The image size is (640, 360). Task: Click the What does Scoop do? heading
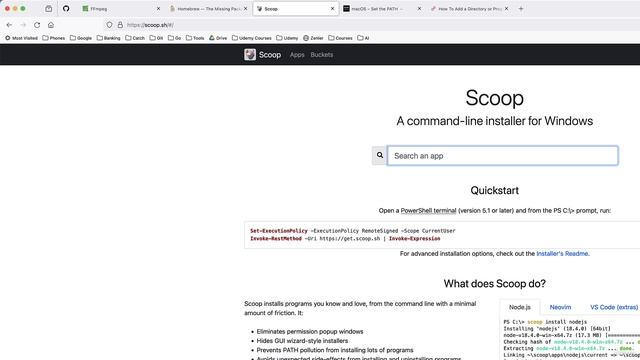click(494, 284)
